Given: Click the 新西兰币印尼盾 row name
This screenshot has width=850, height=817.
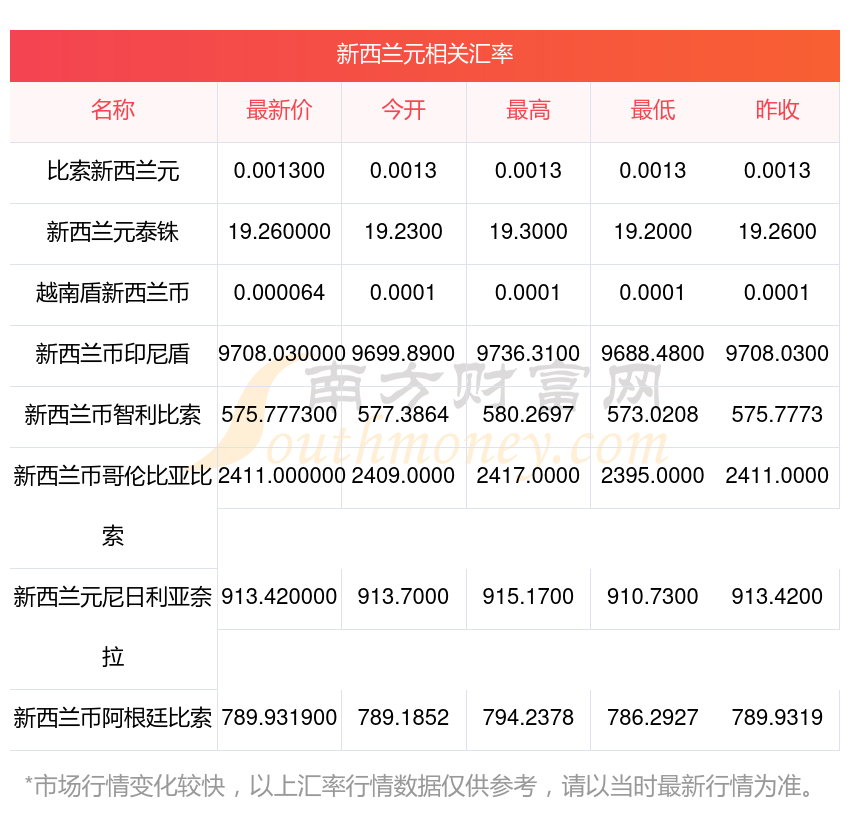Looking at the screenshot, I should tap(113, 354).
